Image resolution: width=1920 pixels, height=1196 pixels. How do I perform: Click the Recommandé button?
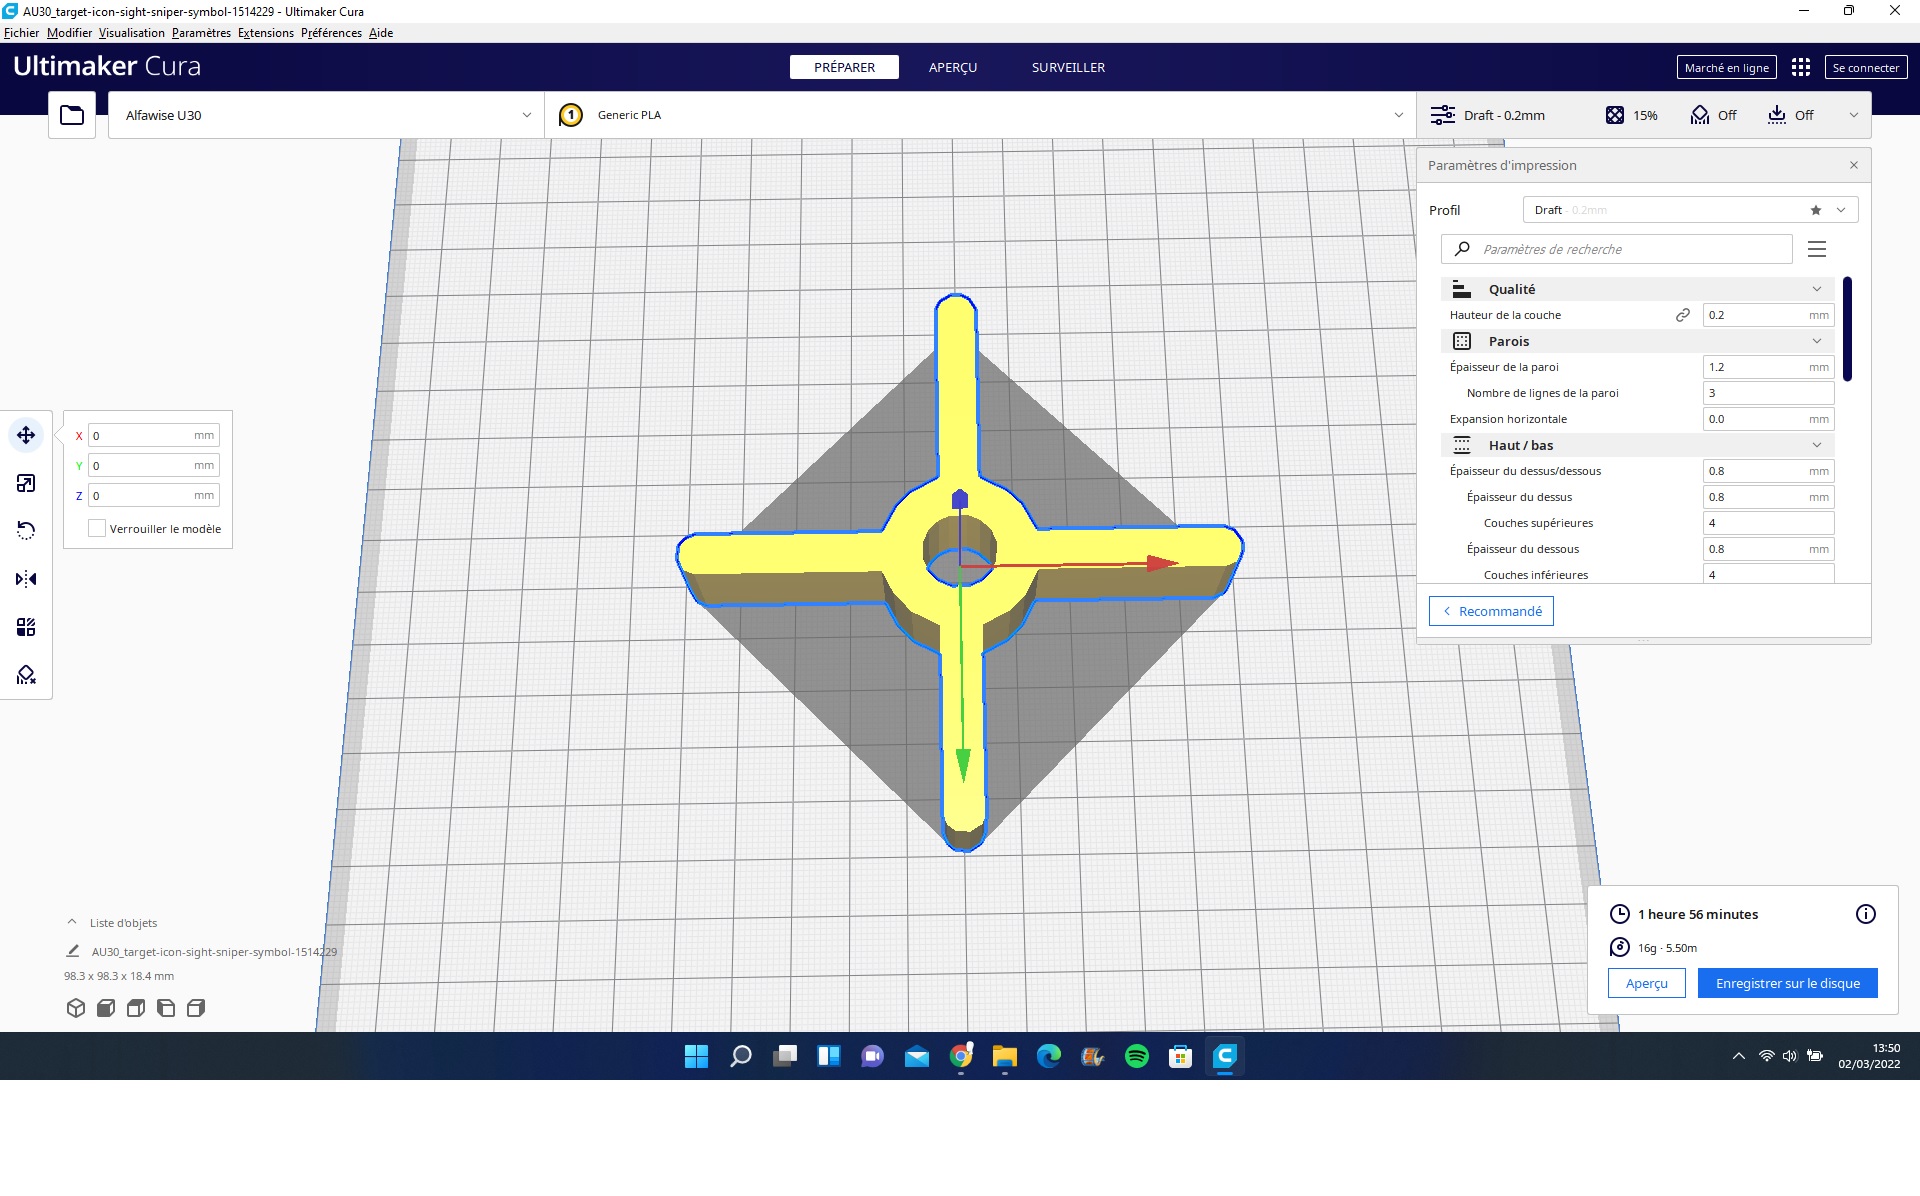[x=1491, y=611]
